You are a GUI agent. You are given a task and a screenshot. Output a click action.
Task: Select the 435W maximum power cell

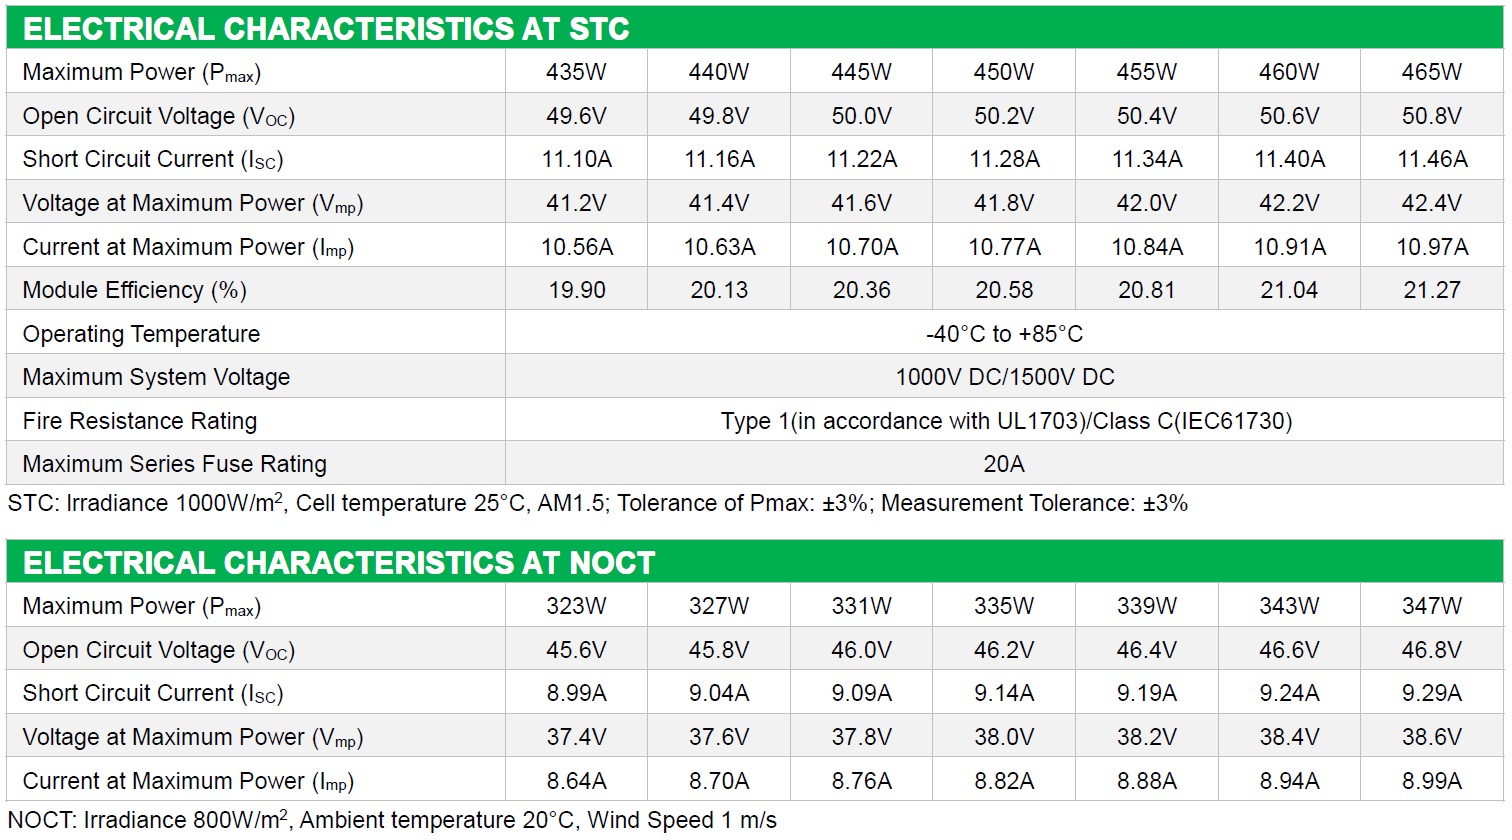coord(577,72)
